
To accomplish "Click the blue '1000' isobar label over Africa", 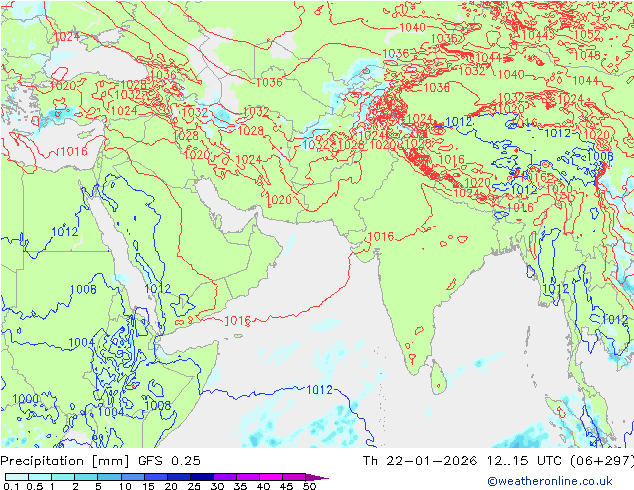I will [25, 399].
